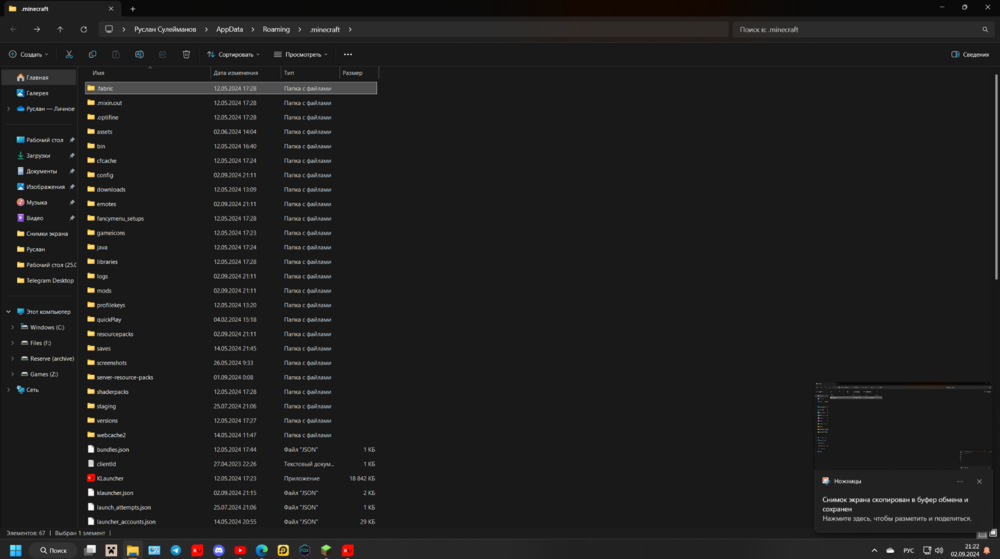This screenshot has width=1000, height=559.
Task: Click the Delete trash icon in toolbar
Action: [186, 55]
